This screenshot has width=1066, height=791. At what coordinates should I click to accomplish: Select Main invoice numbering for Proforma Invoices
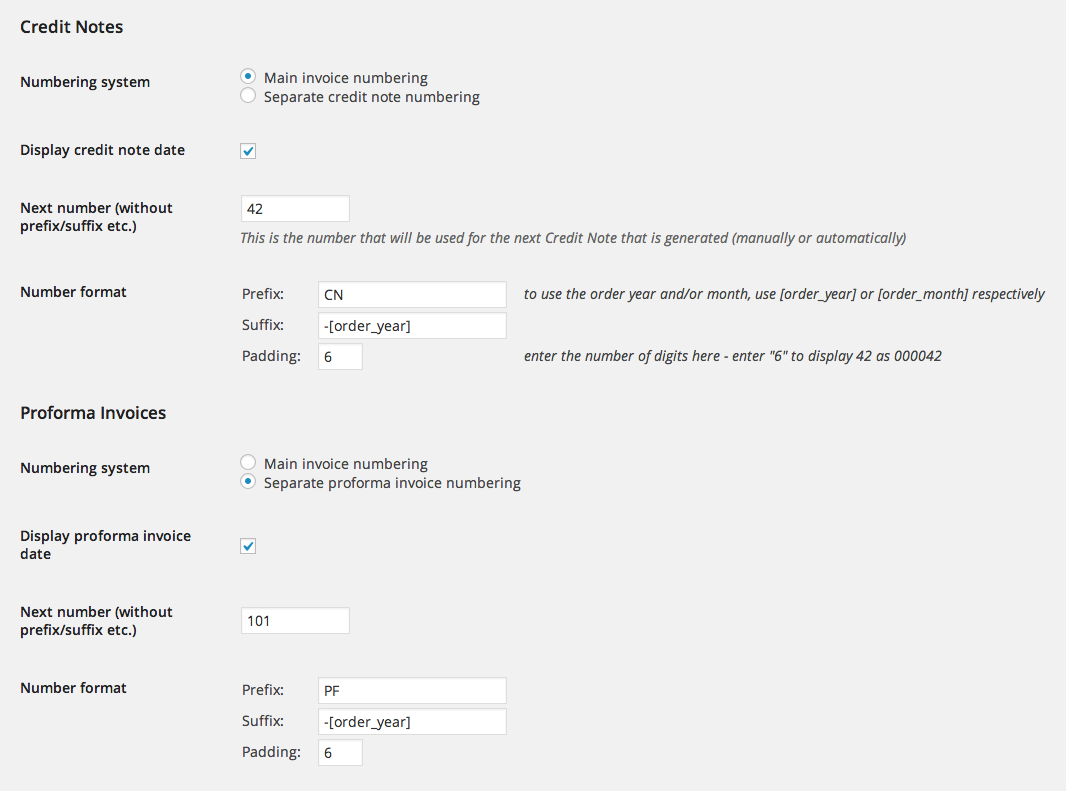(x=248, y=463)
